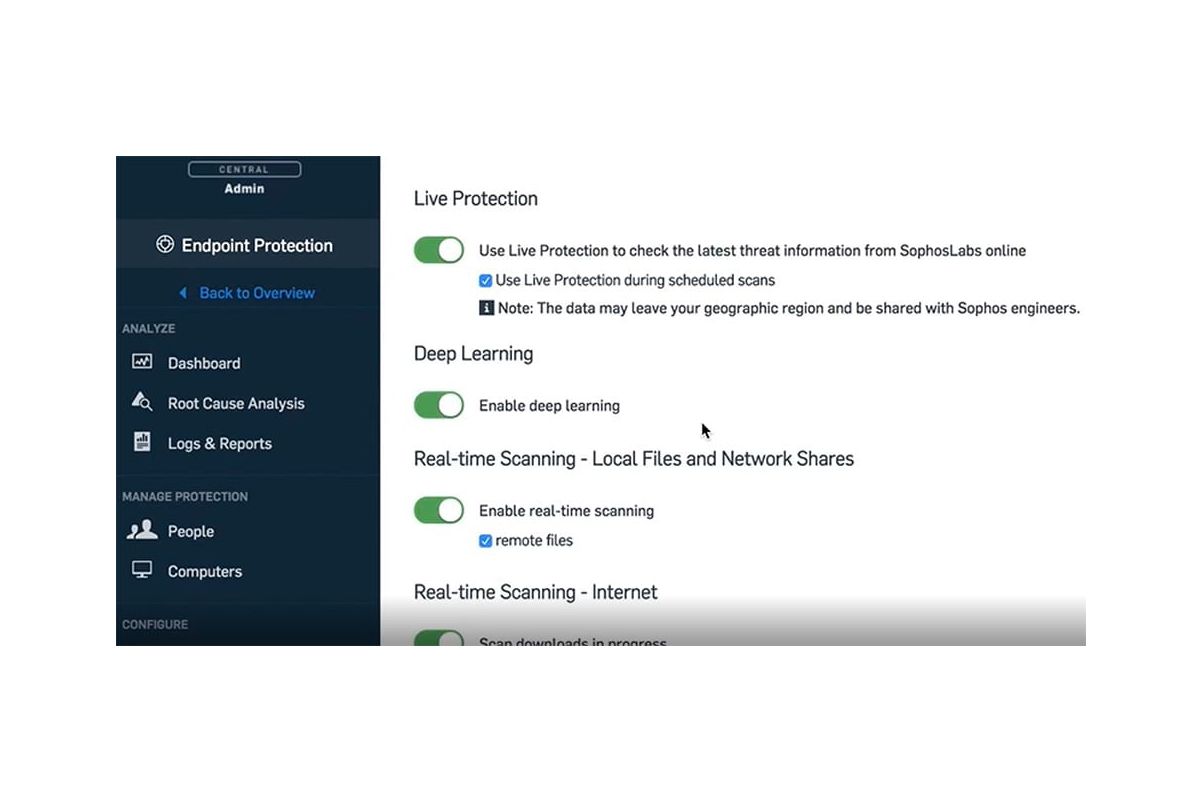Screen dimensions: 1200x800
Task: Click the MANAGE PROTECTION group label
Action: [185, 496]
